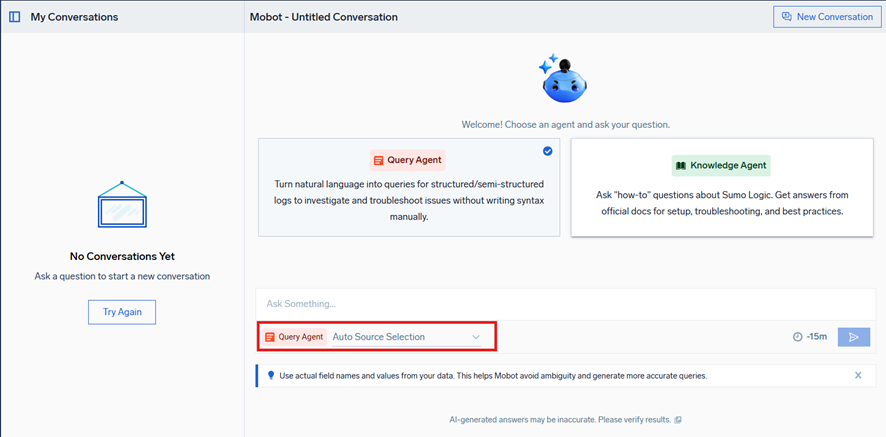
Task: Click the Mobot robot avatar
Action: click(x=564, y=80)
